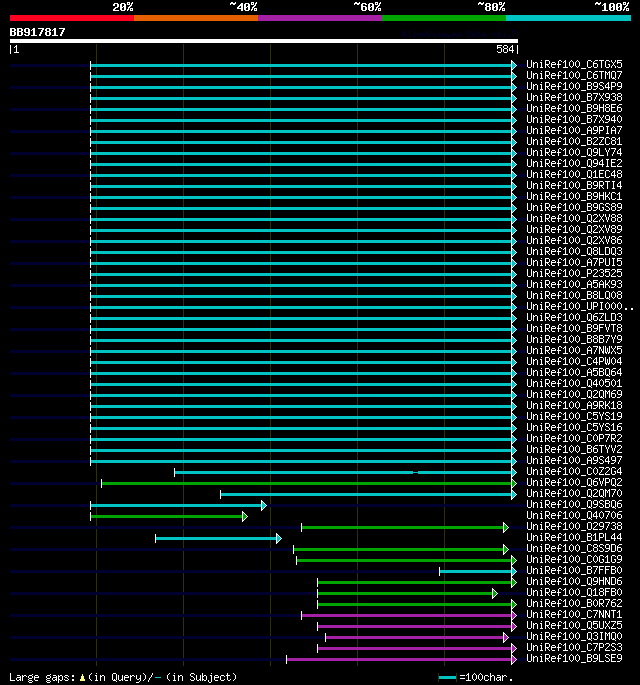Viewport: 640px width, 685px height.
Task: Select hit UniRef100_B2ZC81
Action: 574,141
